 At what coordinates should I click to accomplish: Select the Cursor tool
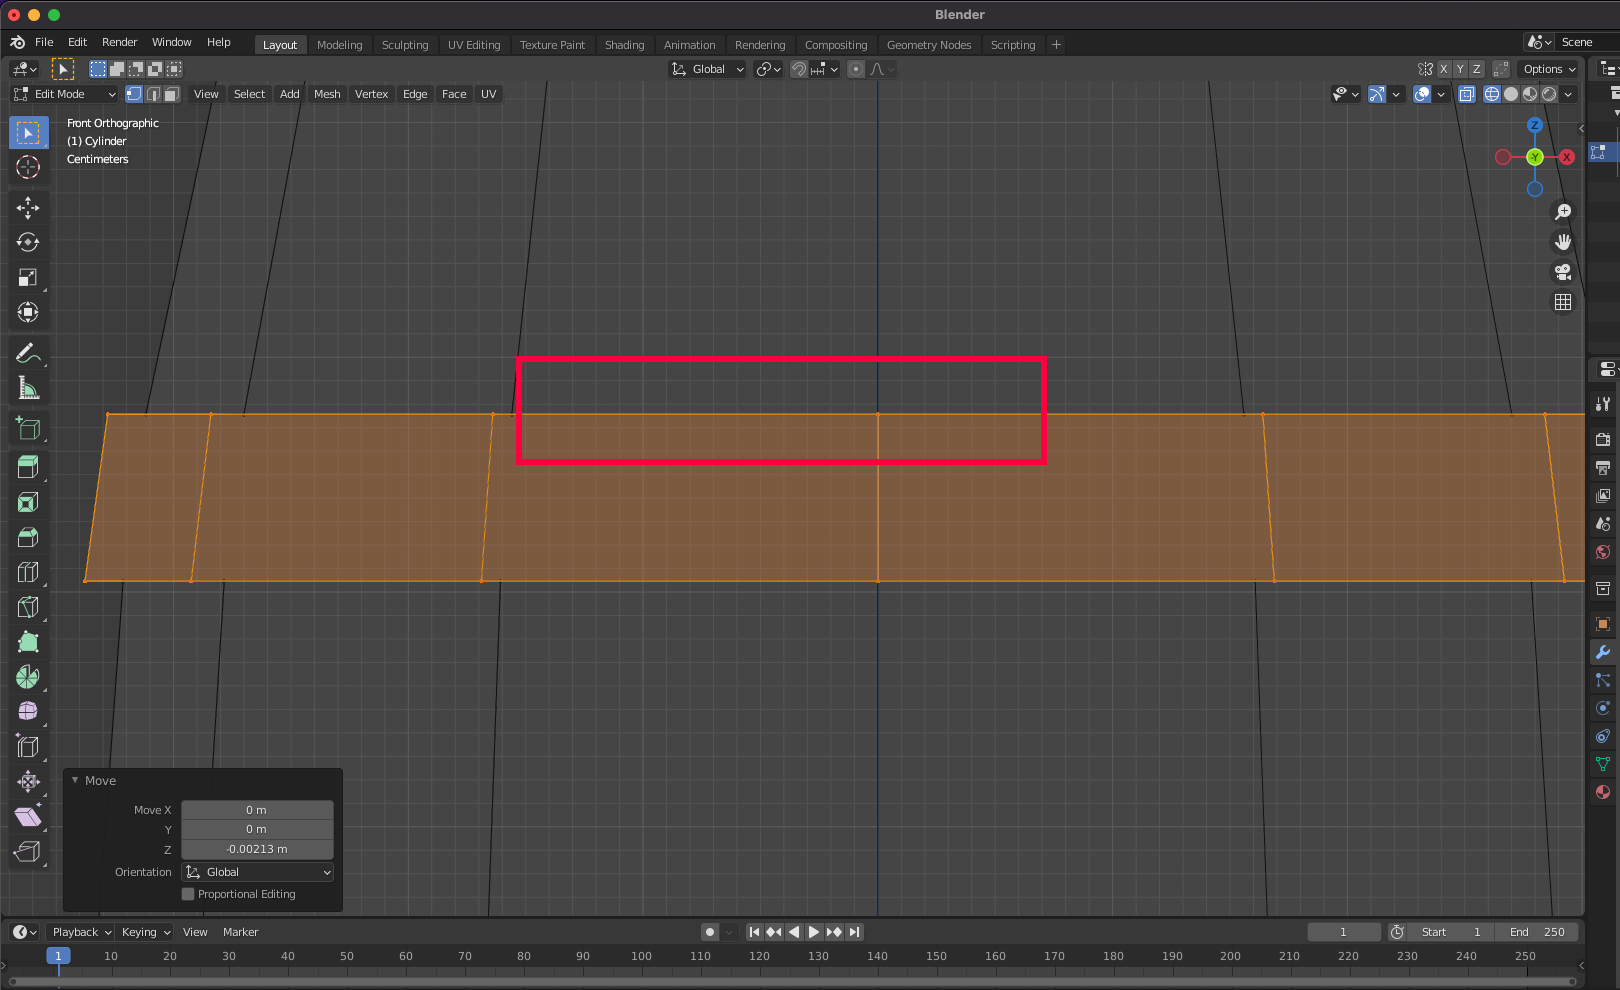[28, 167]
